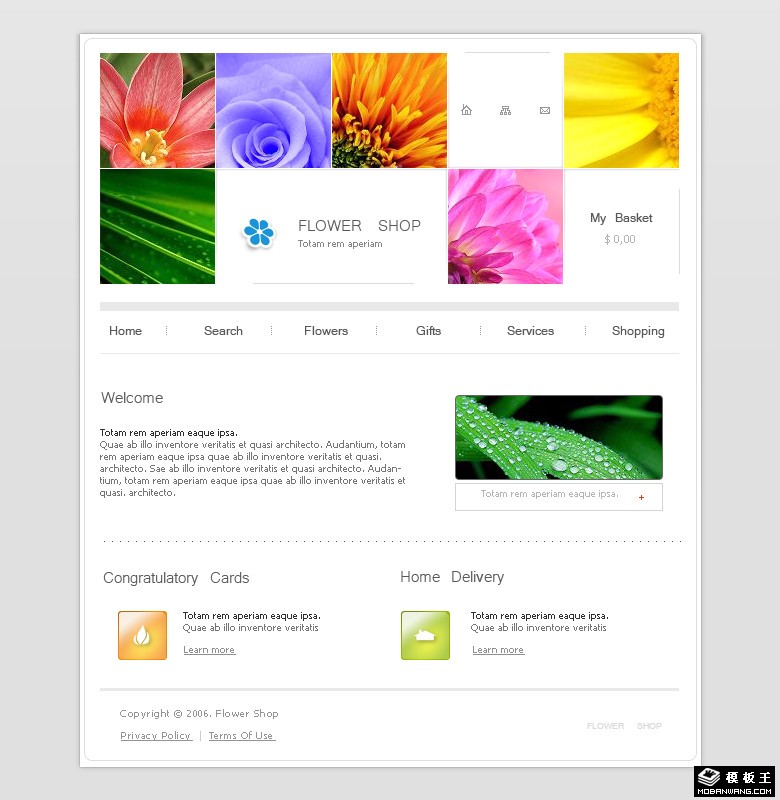Click the green striped leaf thumbnail
780x800 pixels.
point(158,227)
